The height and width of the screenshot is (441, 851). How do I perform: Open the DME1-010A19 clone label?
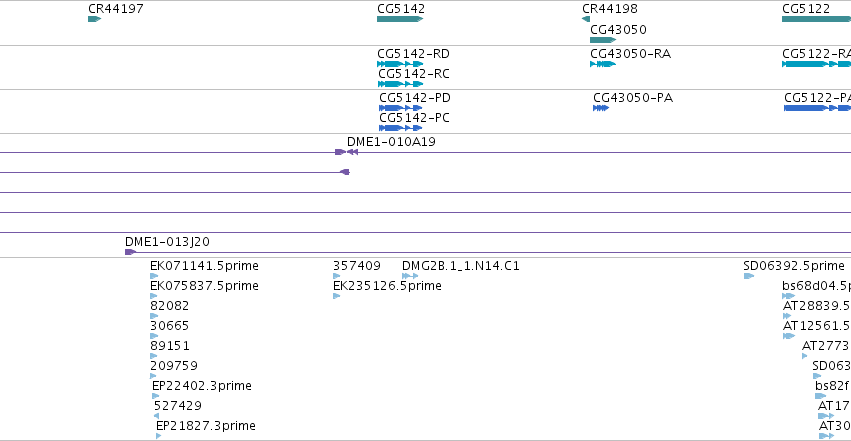[x=391, y=142]
